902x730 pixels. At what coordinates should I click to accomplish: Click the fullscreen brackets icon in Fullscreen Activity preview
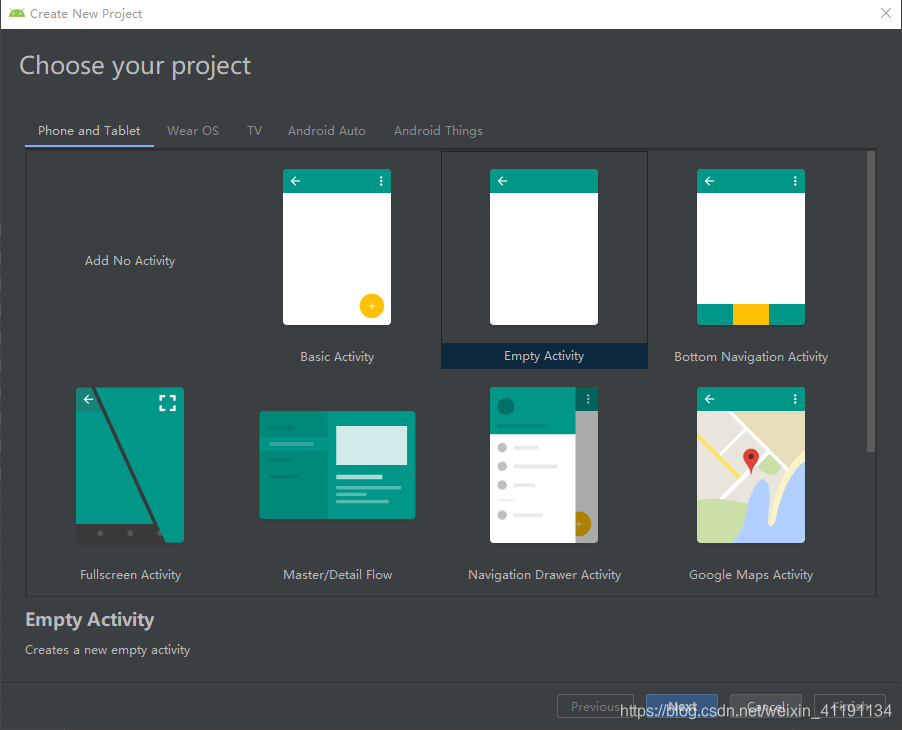click(x=167, y=403)
